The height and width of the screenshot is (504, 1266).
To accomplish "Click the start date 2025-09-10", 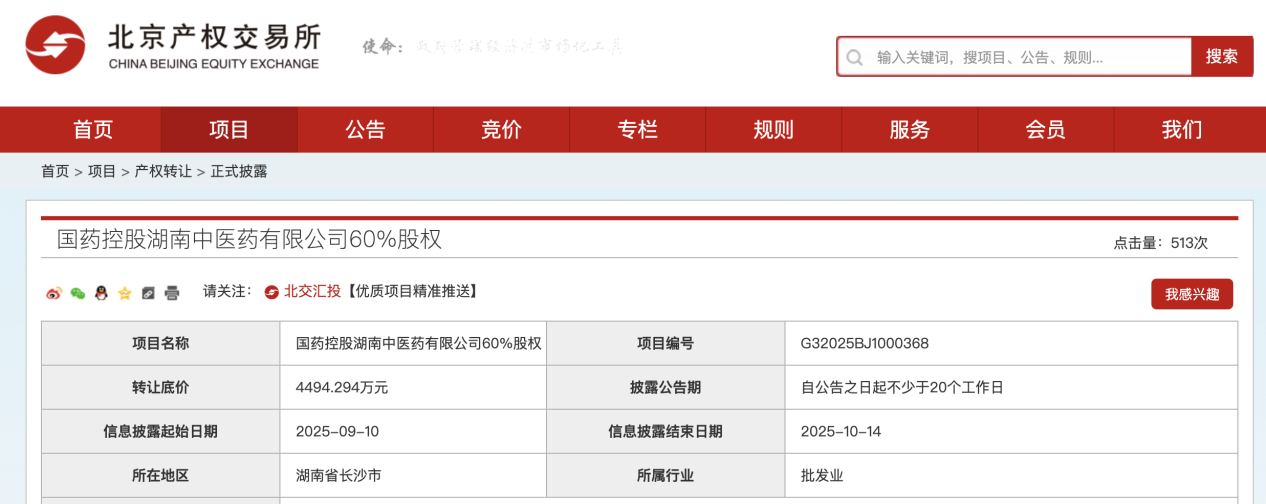I will pyautogui.click(x=338, y=431).
